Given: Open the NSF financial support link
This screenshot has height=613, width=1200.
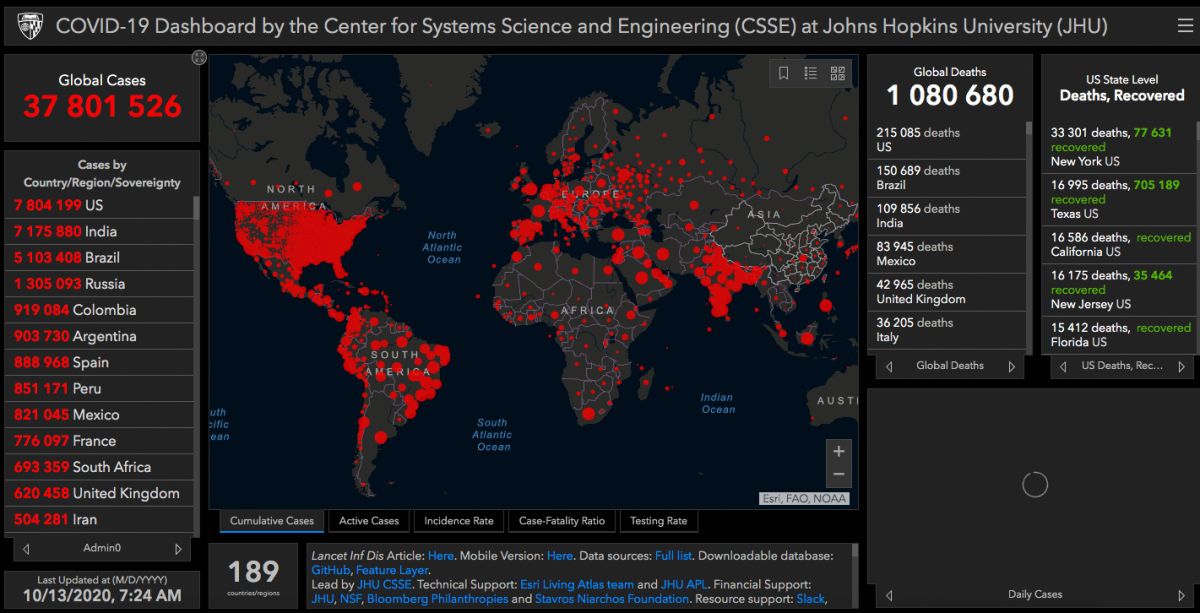Looking at the screenshot, I should coord(350,599).
